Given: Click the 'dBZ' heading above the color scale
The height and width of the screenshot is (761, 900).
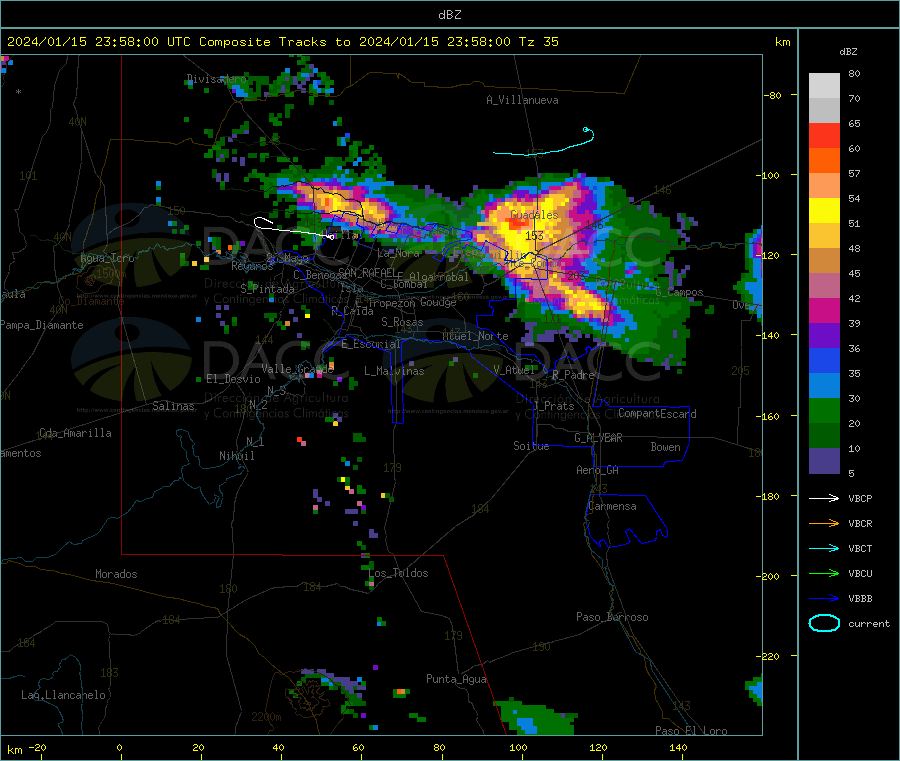Looking at the screenshot, I should pos(848,52).
